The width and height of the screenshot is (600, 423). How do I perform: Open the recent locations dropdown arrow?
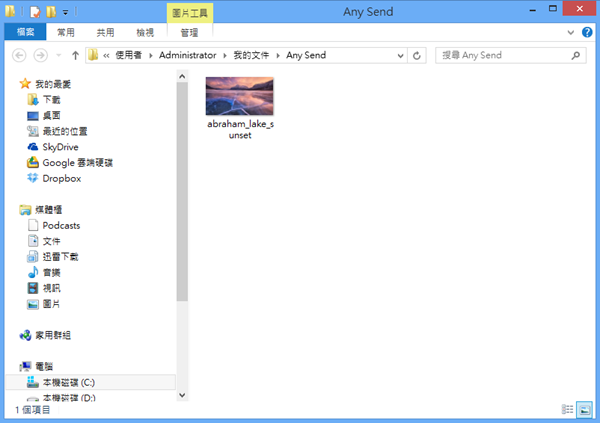(x=59, y=56)
